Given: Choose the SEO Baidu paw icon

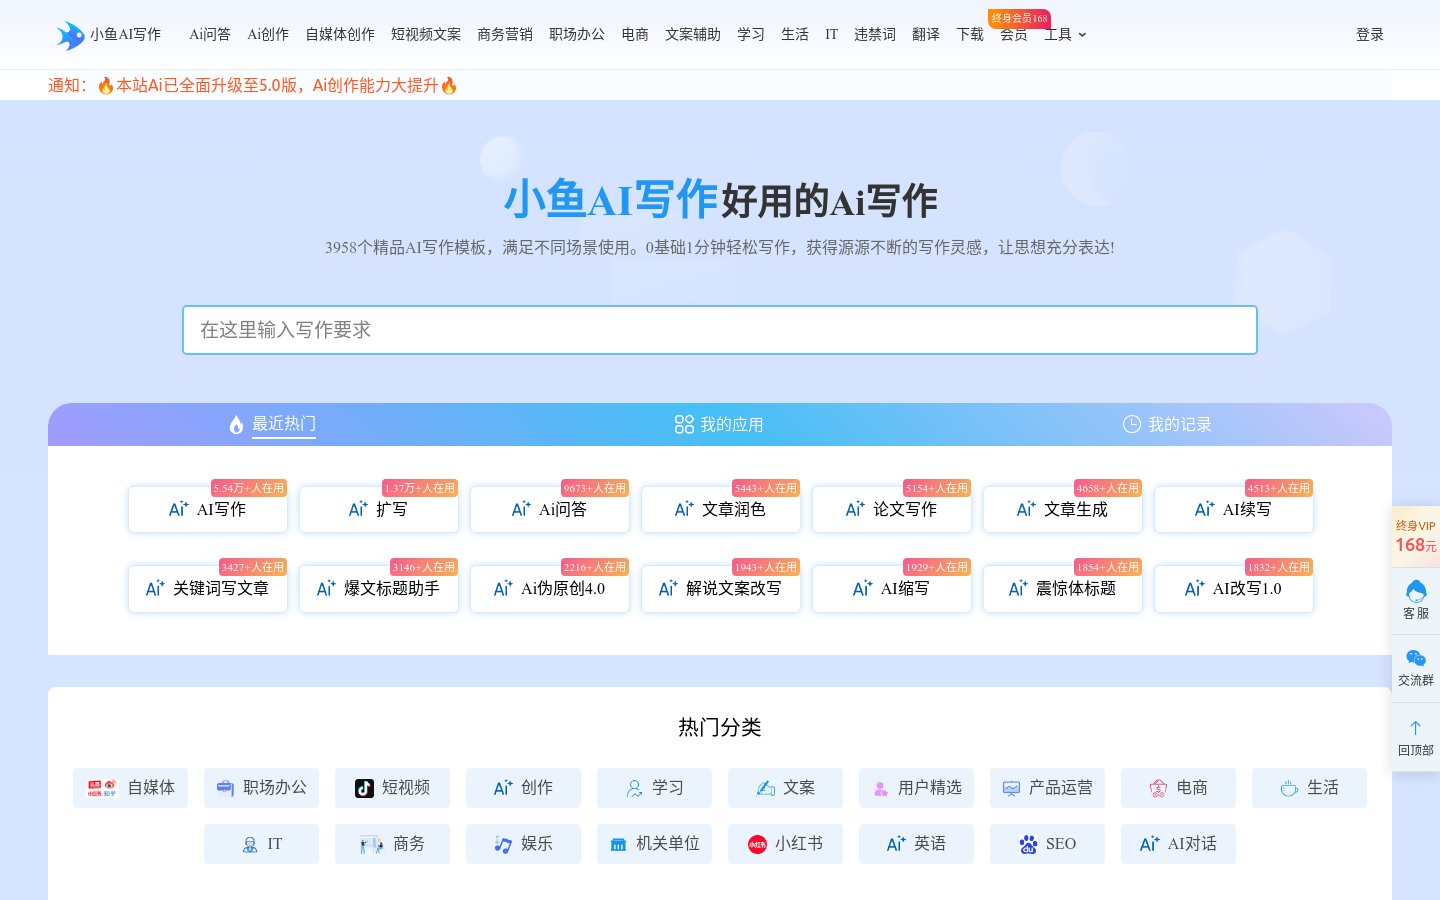Looking at the screenshot, I should 1028,844.
